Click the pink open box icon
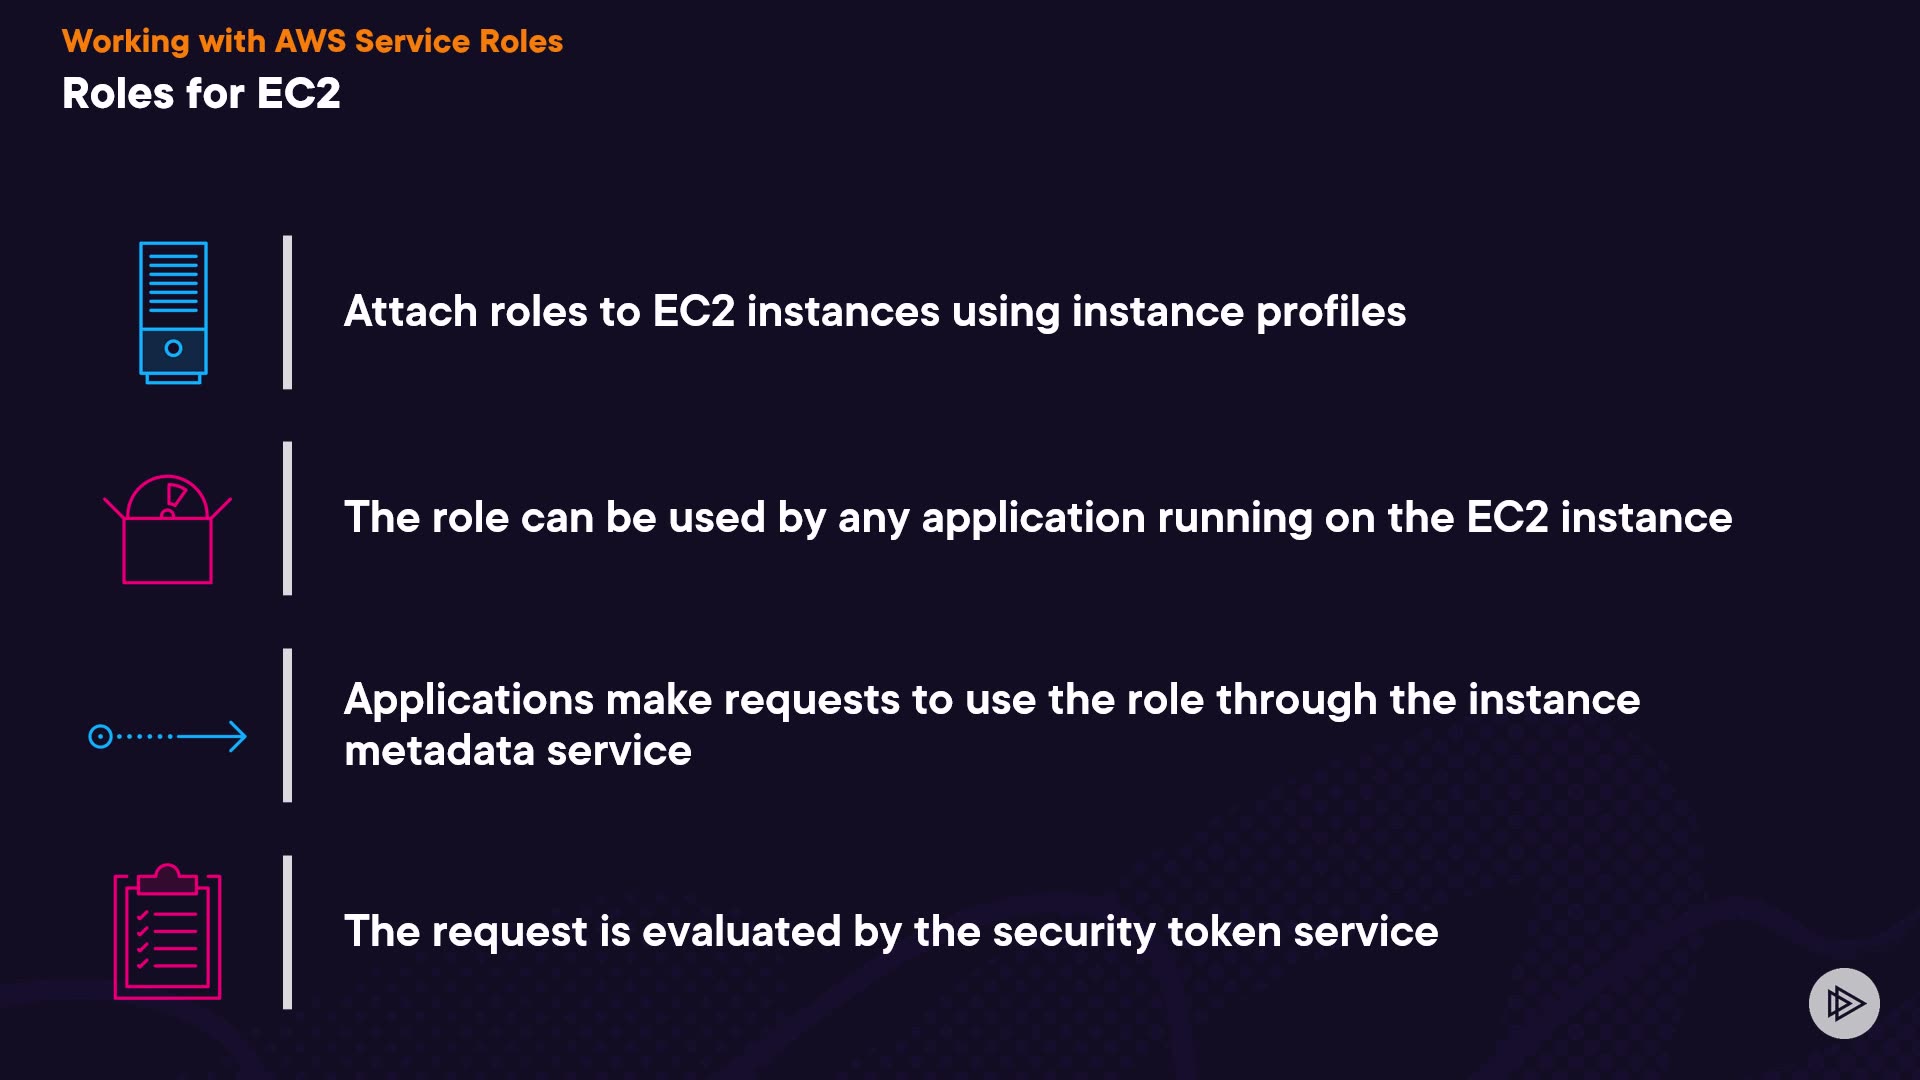Screen dimensions: 1920x1080 (x=167, y=530)
